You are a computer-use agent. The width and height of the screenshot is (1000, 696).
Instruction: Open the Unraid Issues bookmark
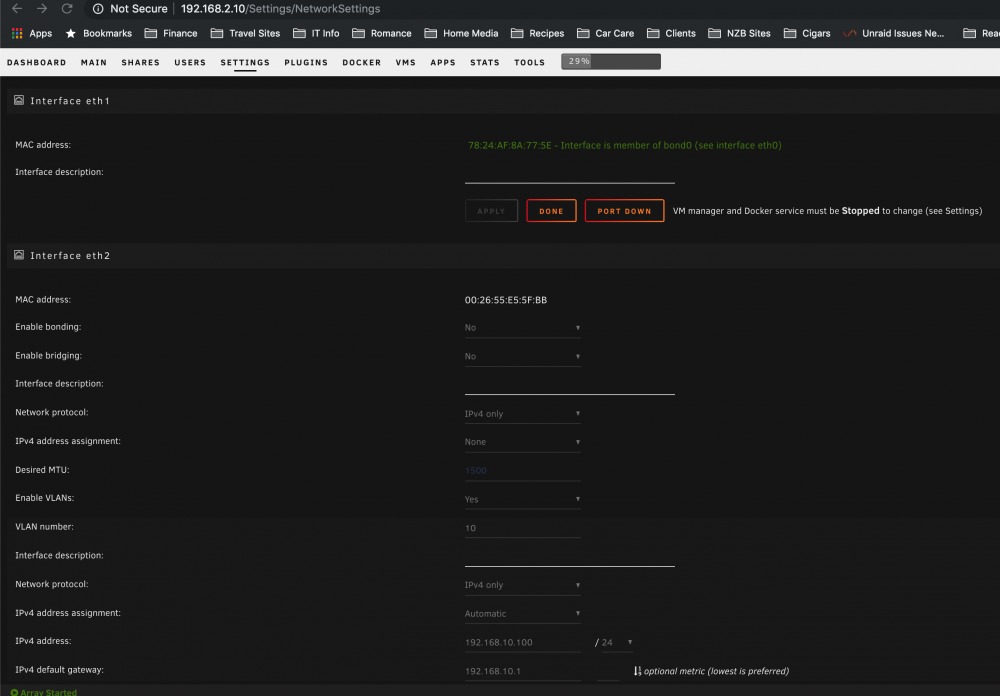[x=893, y=33]
